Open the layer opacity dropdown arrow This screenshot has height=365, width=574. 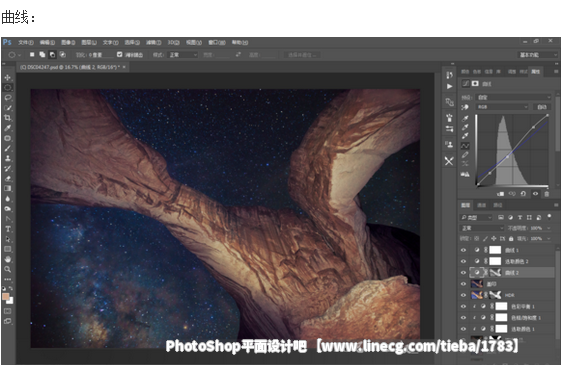(x=549, y=228)
